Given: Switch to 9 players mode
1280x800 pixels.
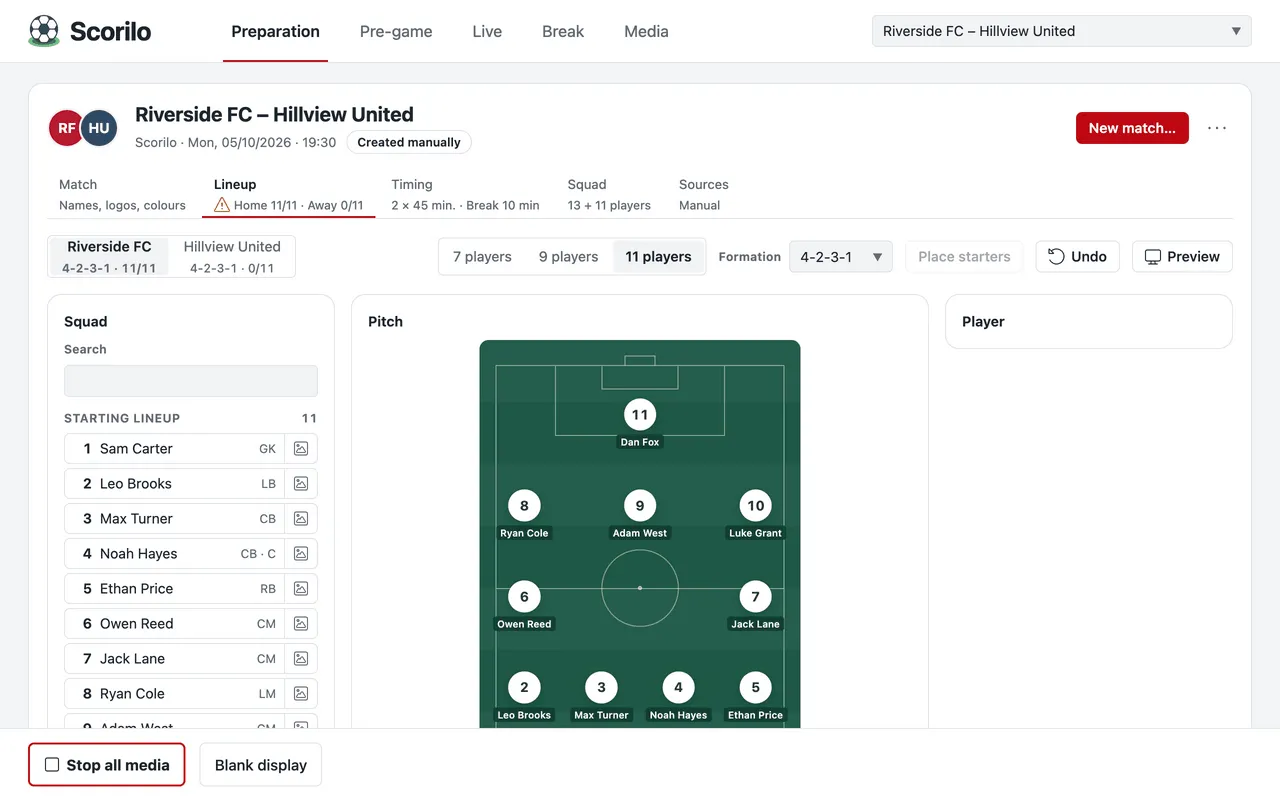Looking at the screenshot, I should tap(568, 256).
